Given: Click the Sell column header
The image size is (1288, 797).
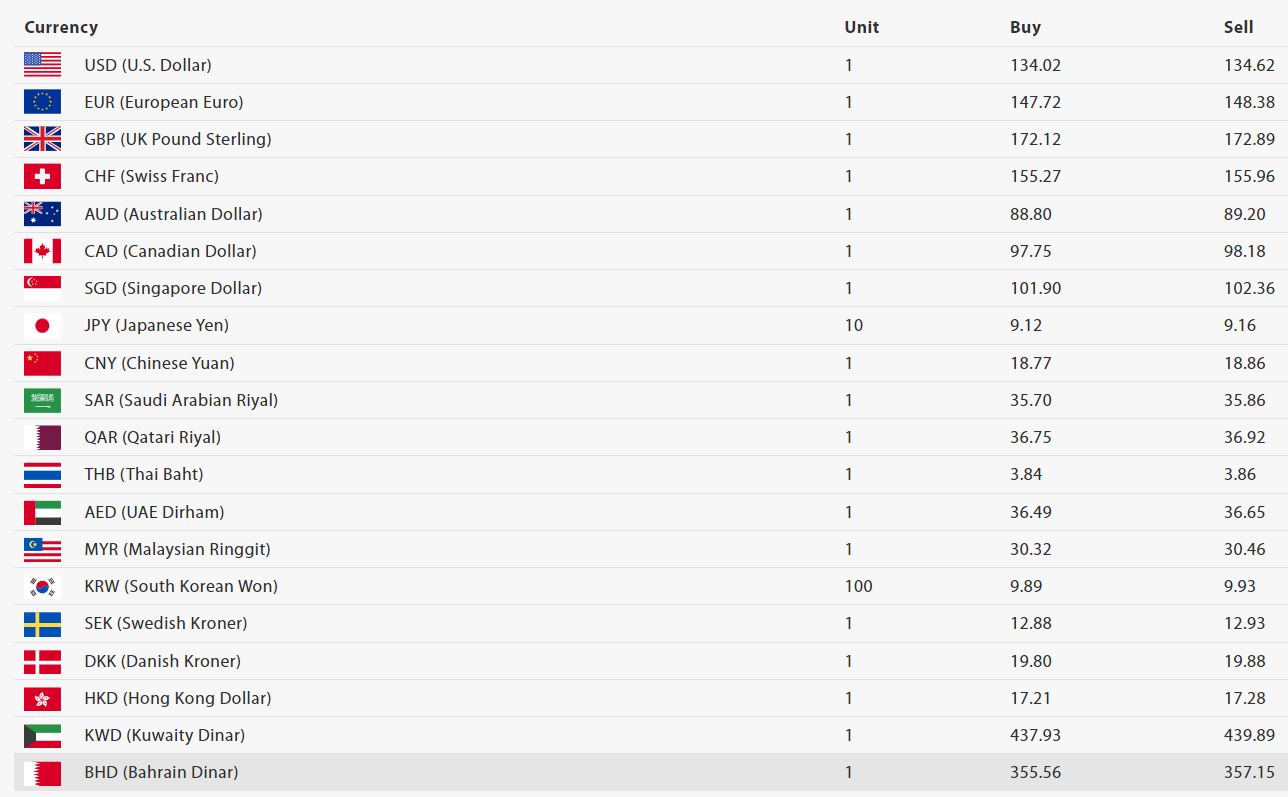Looking at the screenshot, I should (1238, 27).
